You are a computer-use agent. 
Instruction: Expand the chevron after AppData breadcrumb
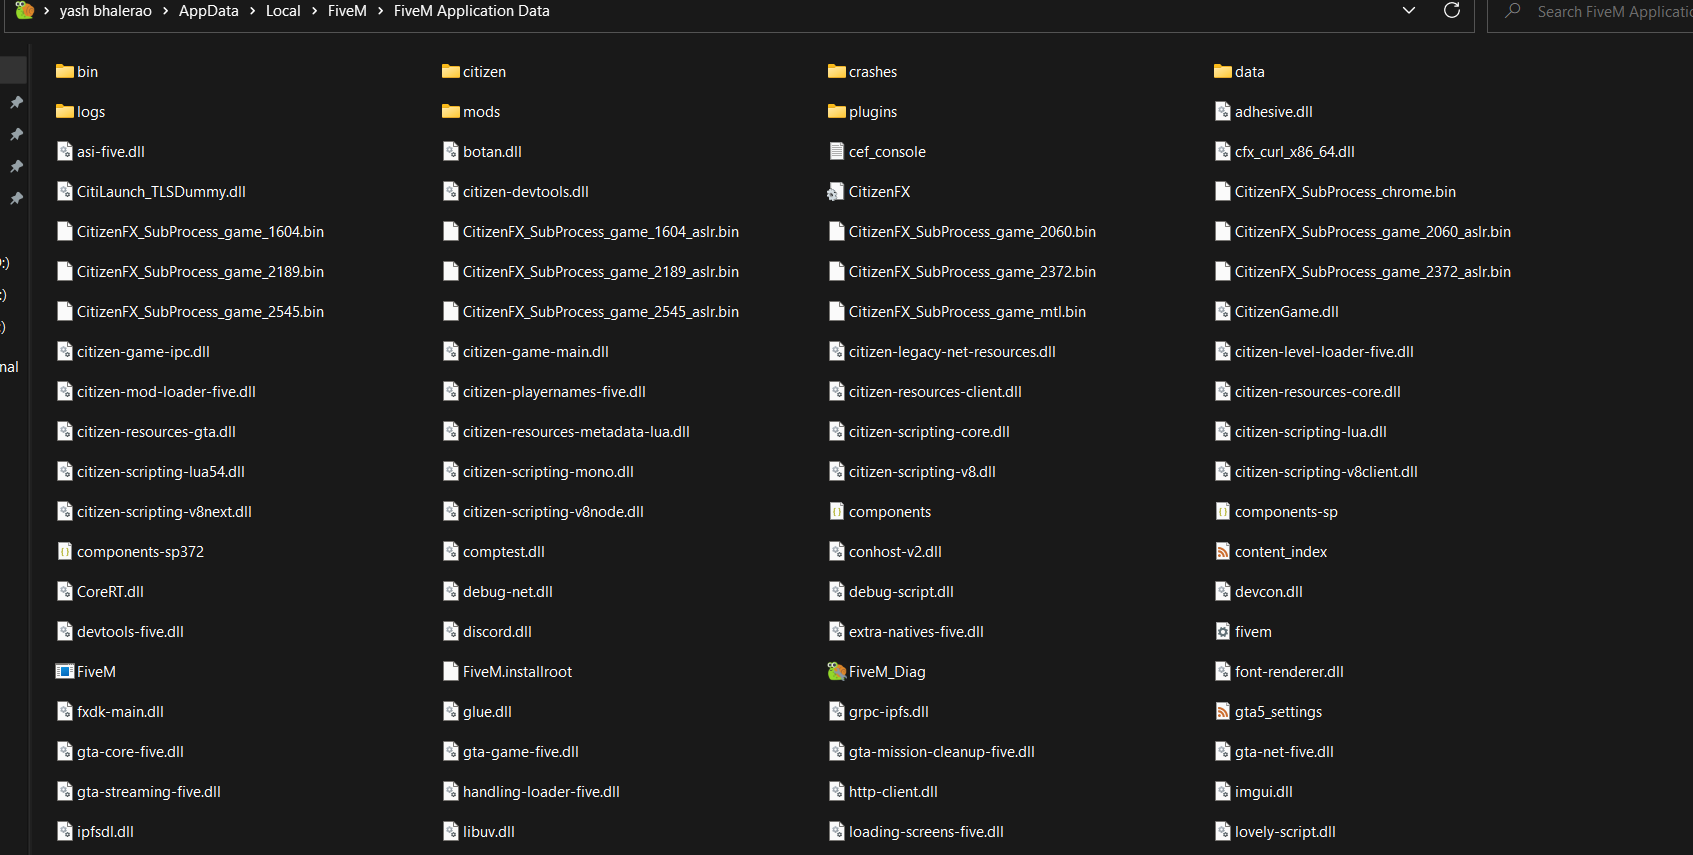click(252, 11)
